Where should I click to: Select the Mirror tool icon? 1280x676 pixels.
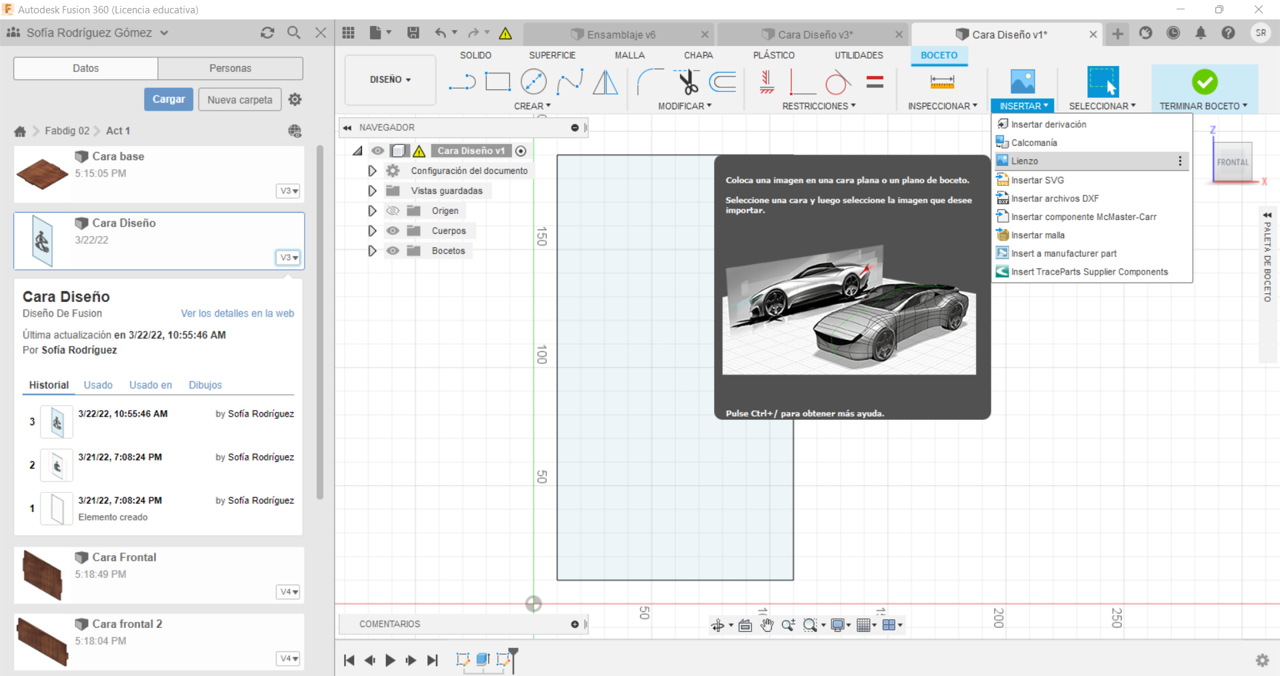point(605,82)
